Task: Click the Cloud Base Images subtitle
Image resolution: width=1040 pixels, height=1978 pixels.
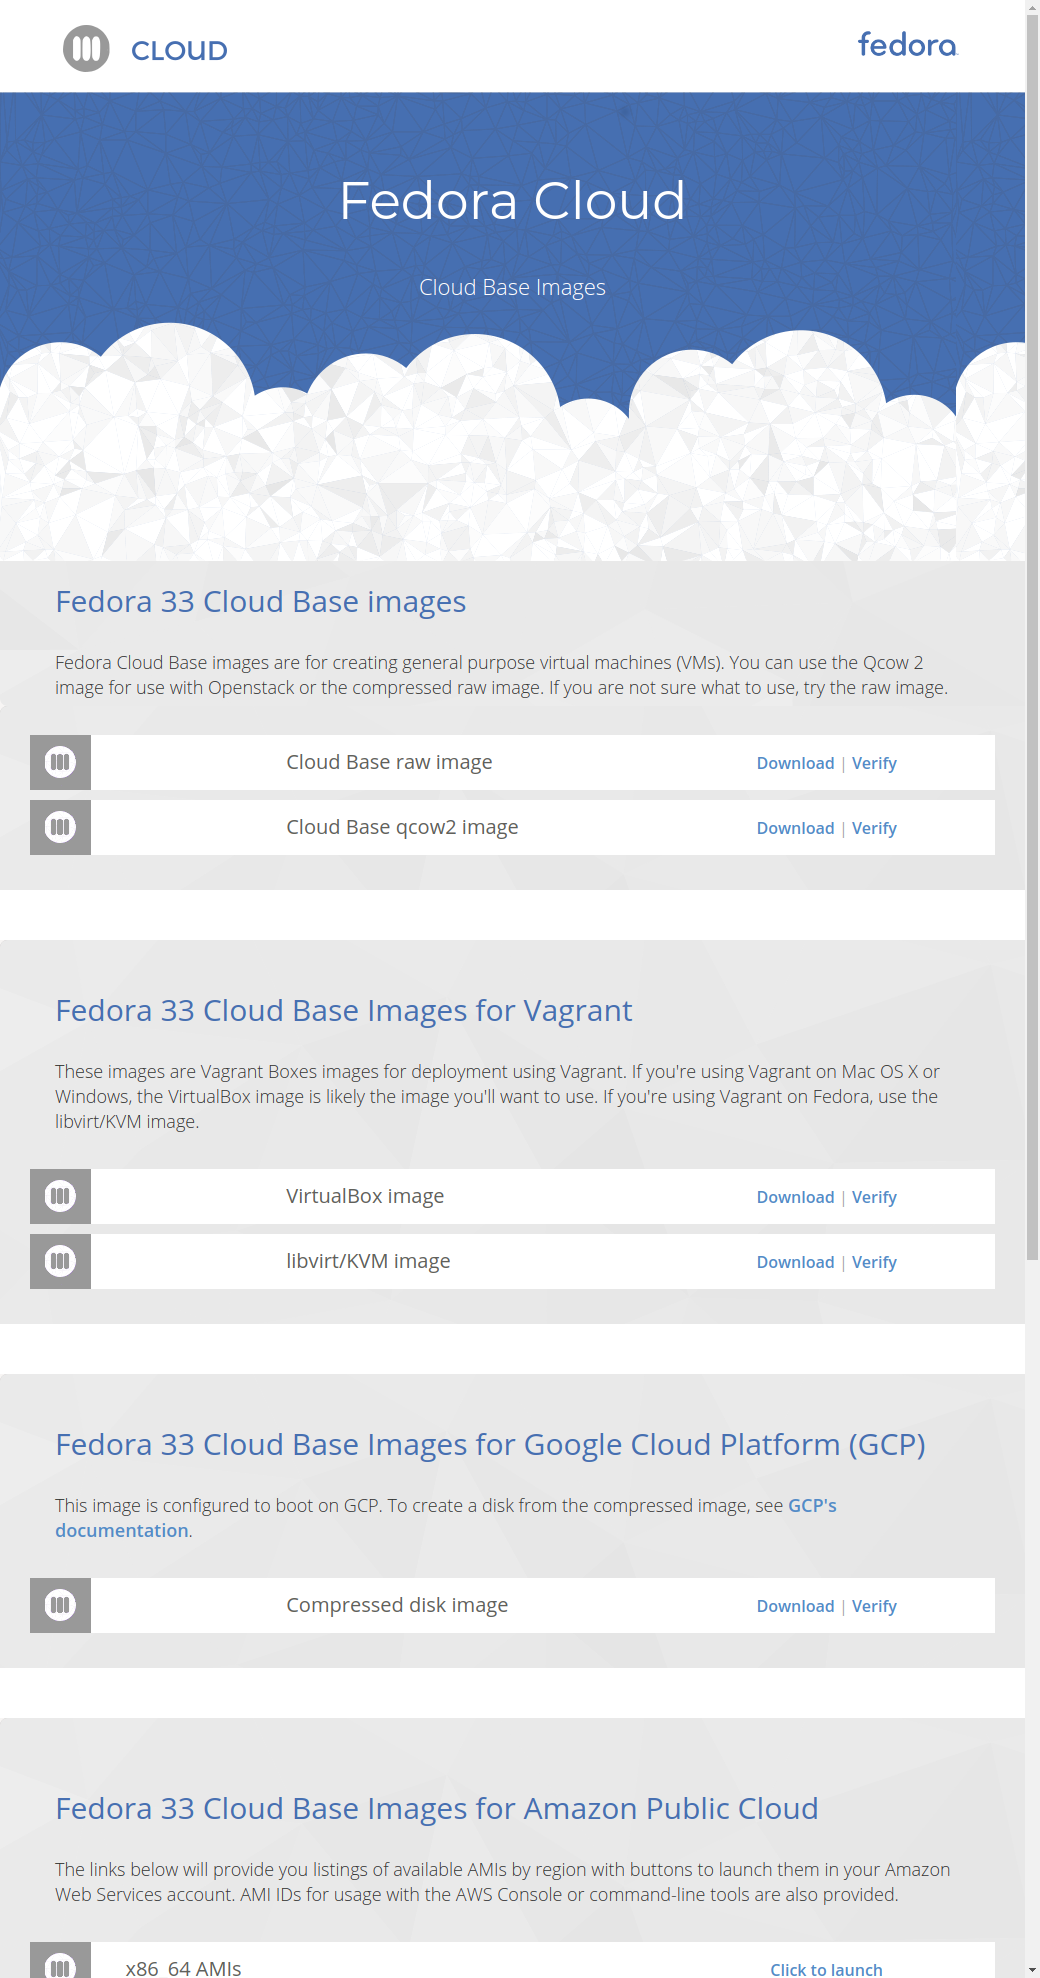Action: [512, 287]
